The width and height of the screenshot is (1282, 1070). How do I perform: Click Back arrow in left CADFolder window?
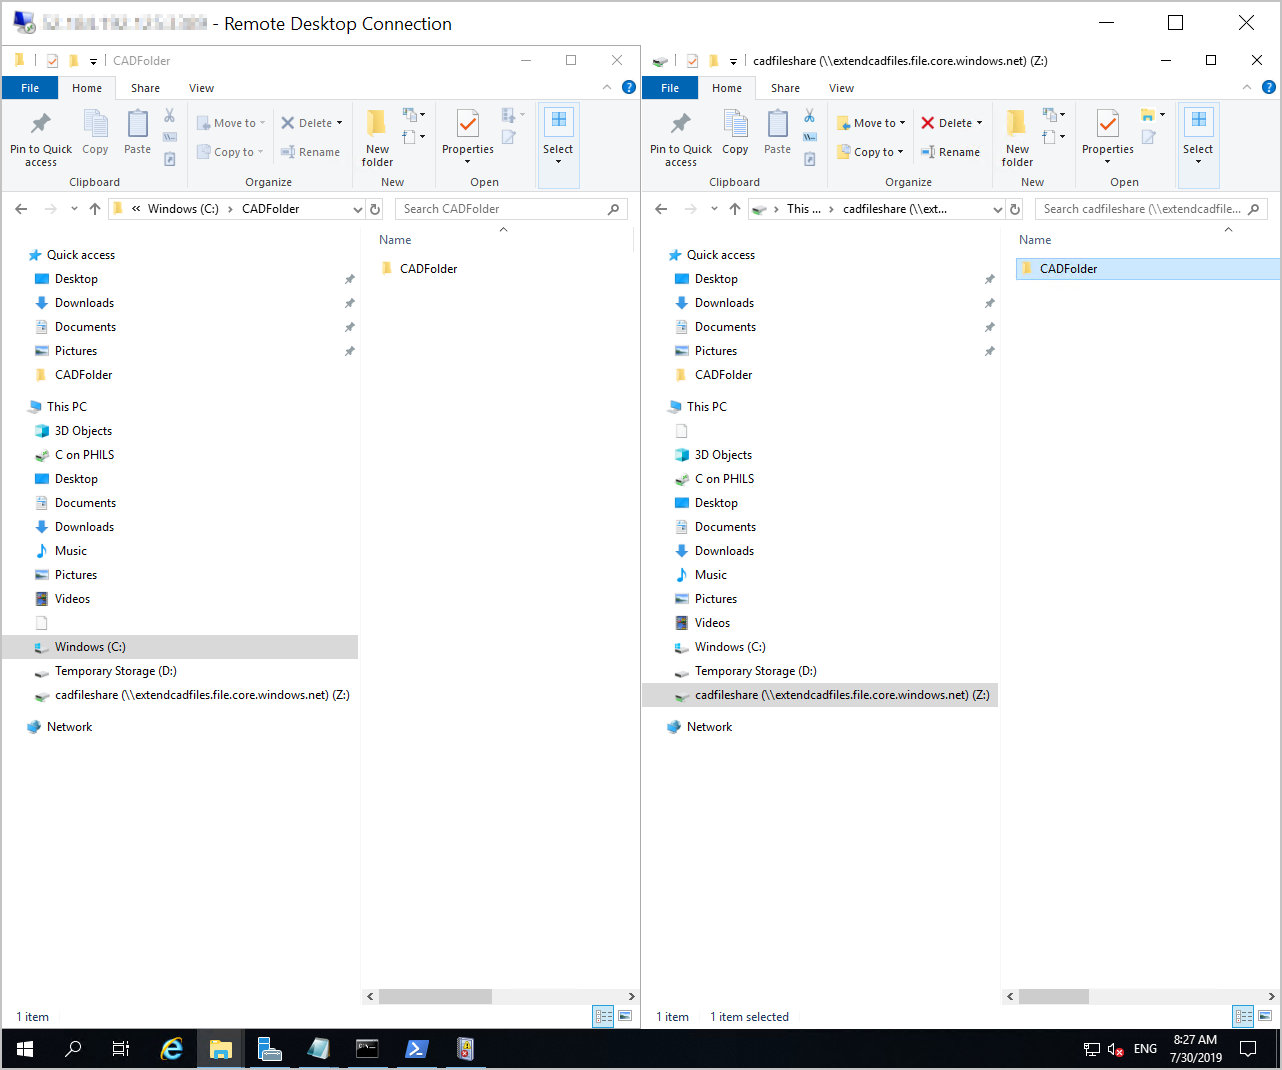click(x=21, y=209)
